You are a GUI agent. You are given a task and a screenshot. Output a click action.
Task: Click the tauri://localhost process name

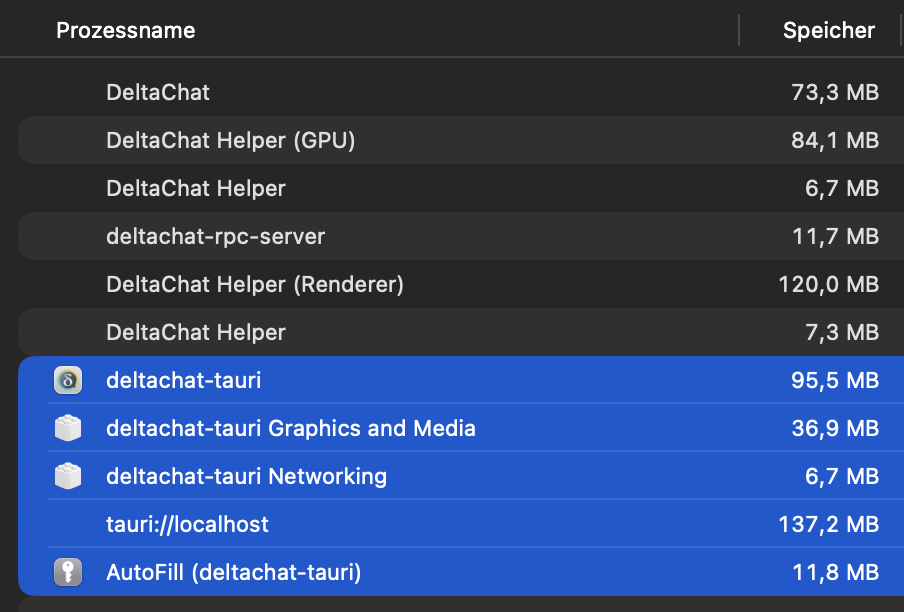pyautogui.click(x=187, y=524)
